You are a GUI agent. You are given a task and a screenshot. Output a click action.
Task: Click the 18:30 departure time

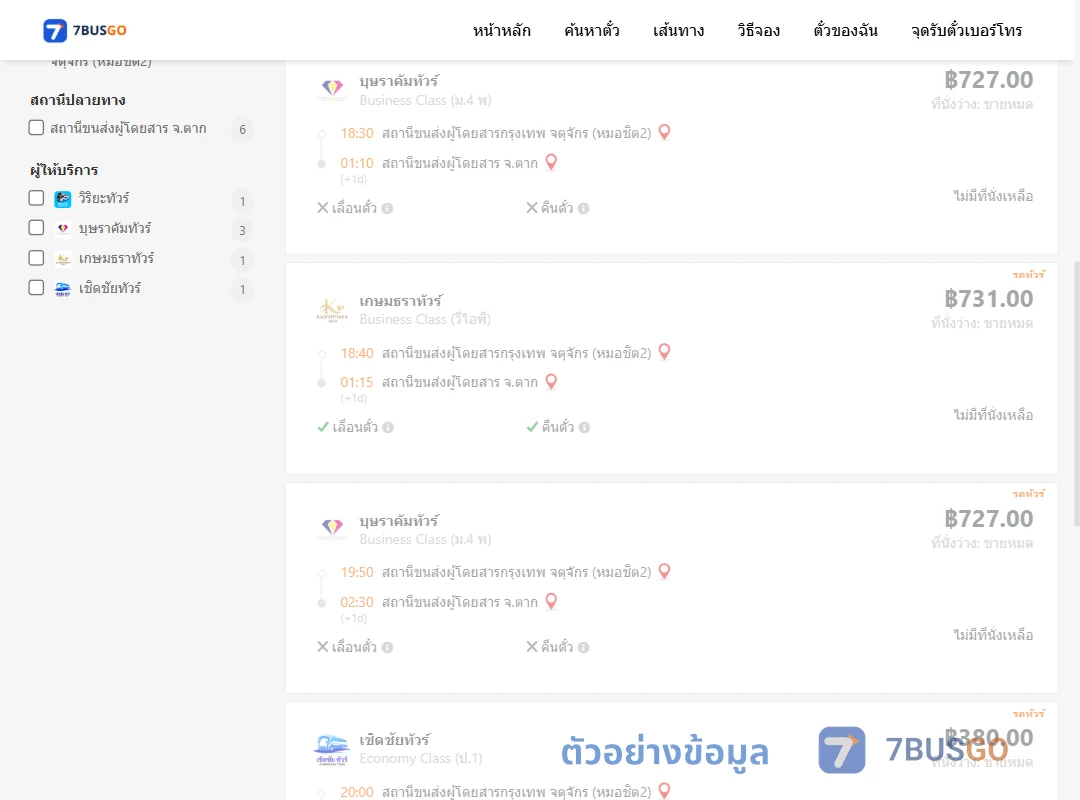tap(357, 133)
